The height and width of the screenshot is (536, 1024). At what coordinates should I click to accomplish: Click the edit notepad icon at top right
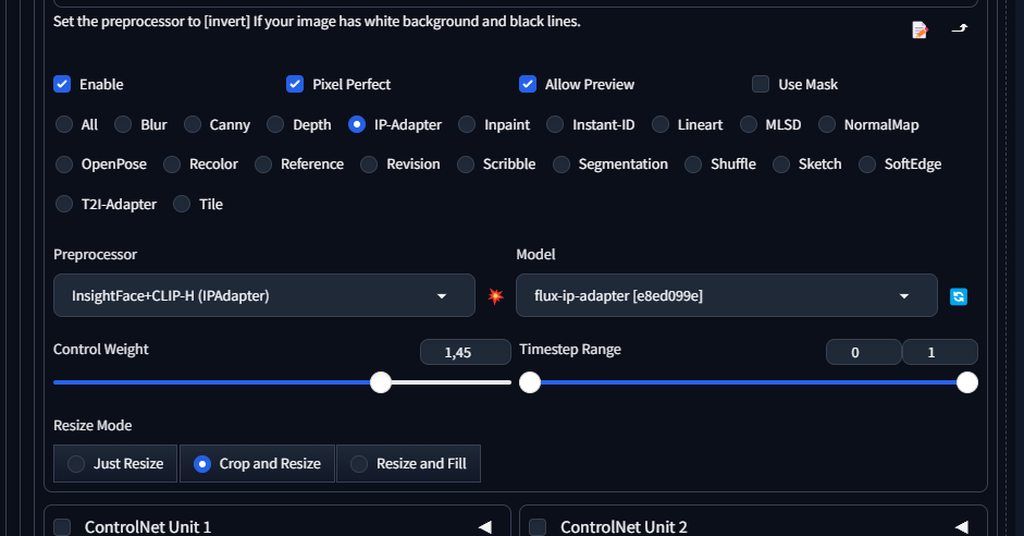[920, 30]
